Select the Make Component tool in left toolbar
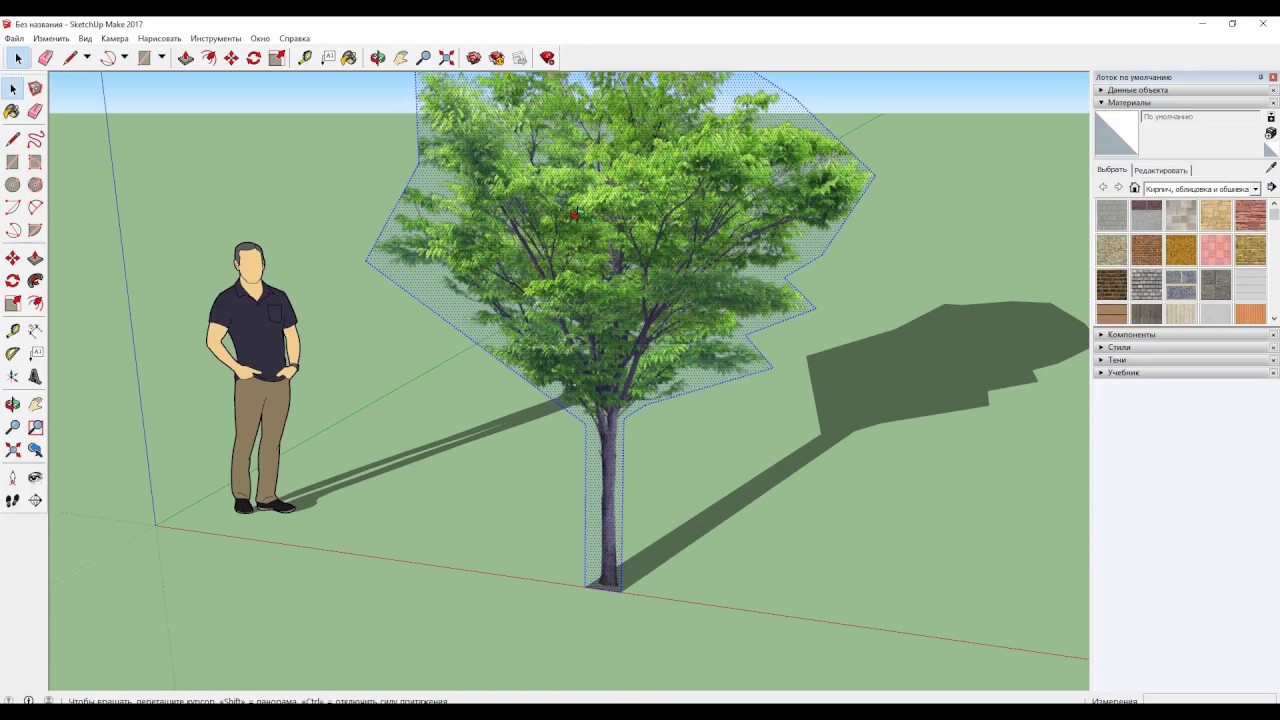The height and width of the screenshot is (720, 1280). coord(35,89)
